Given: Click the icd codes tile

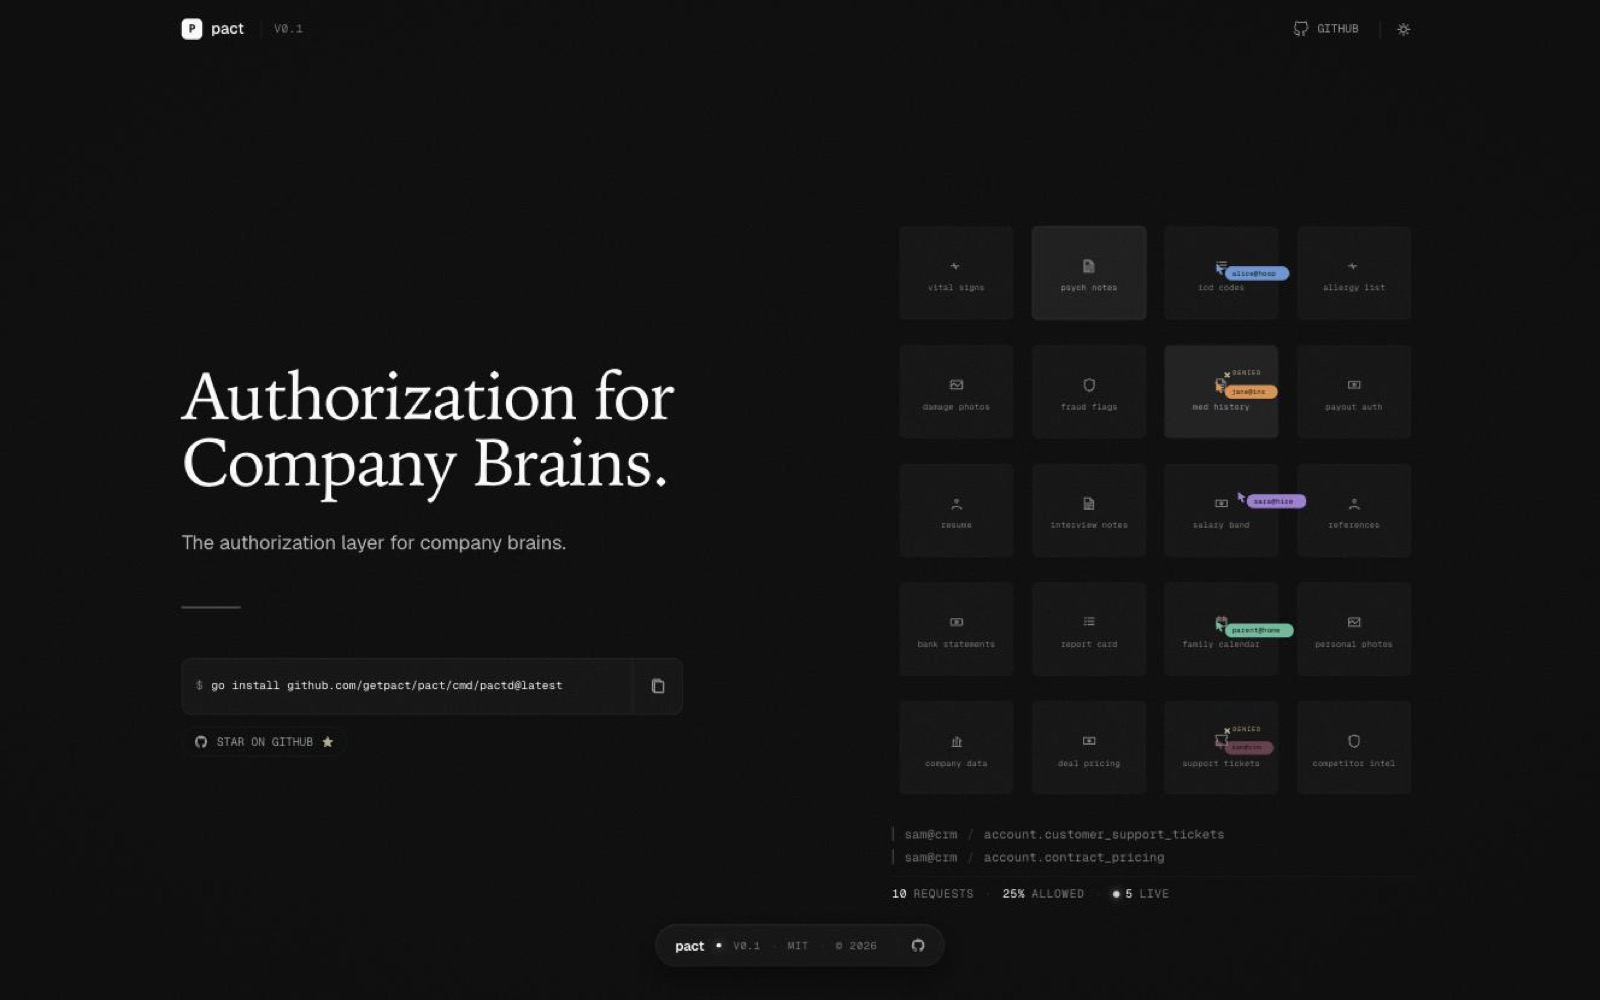Looking at the screenshot, I should [x=1221, y=273].
